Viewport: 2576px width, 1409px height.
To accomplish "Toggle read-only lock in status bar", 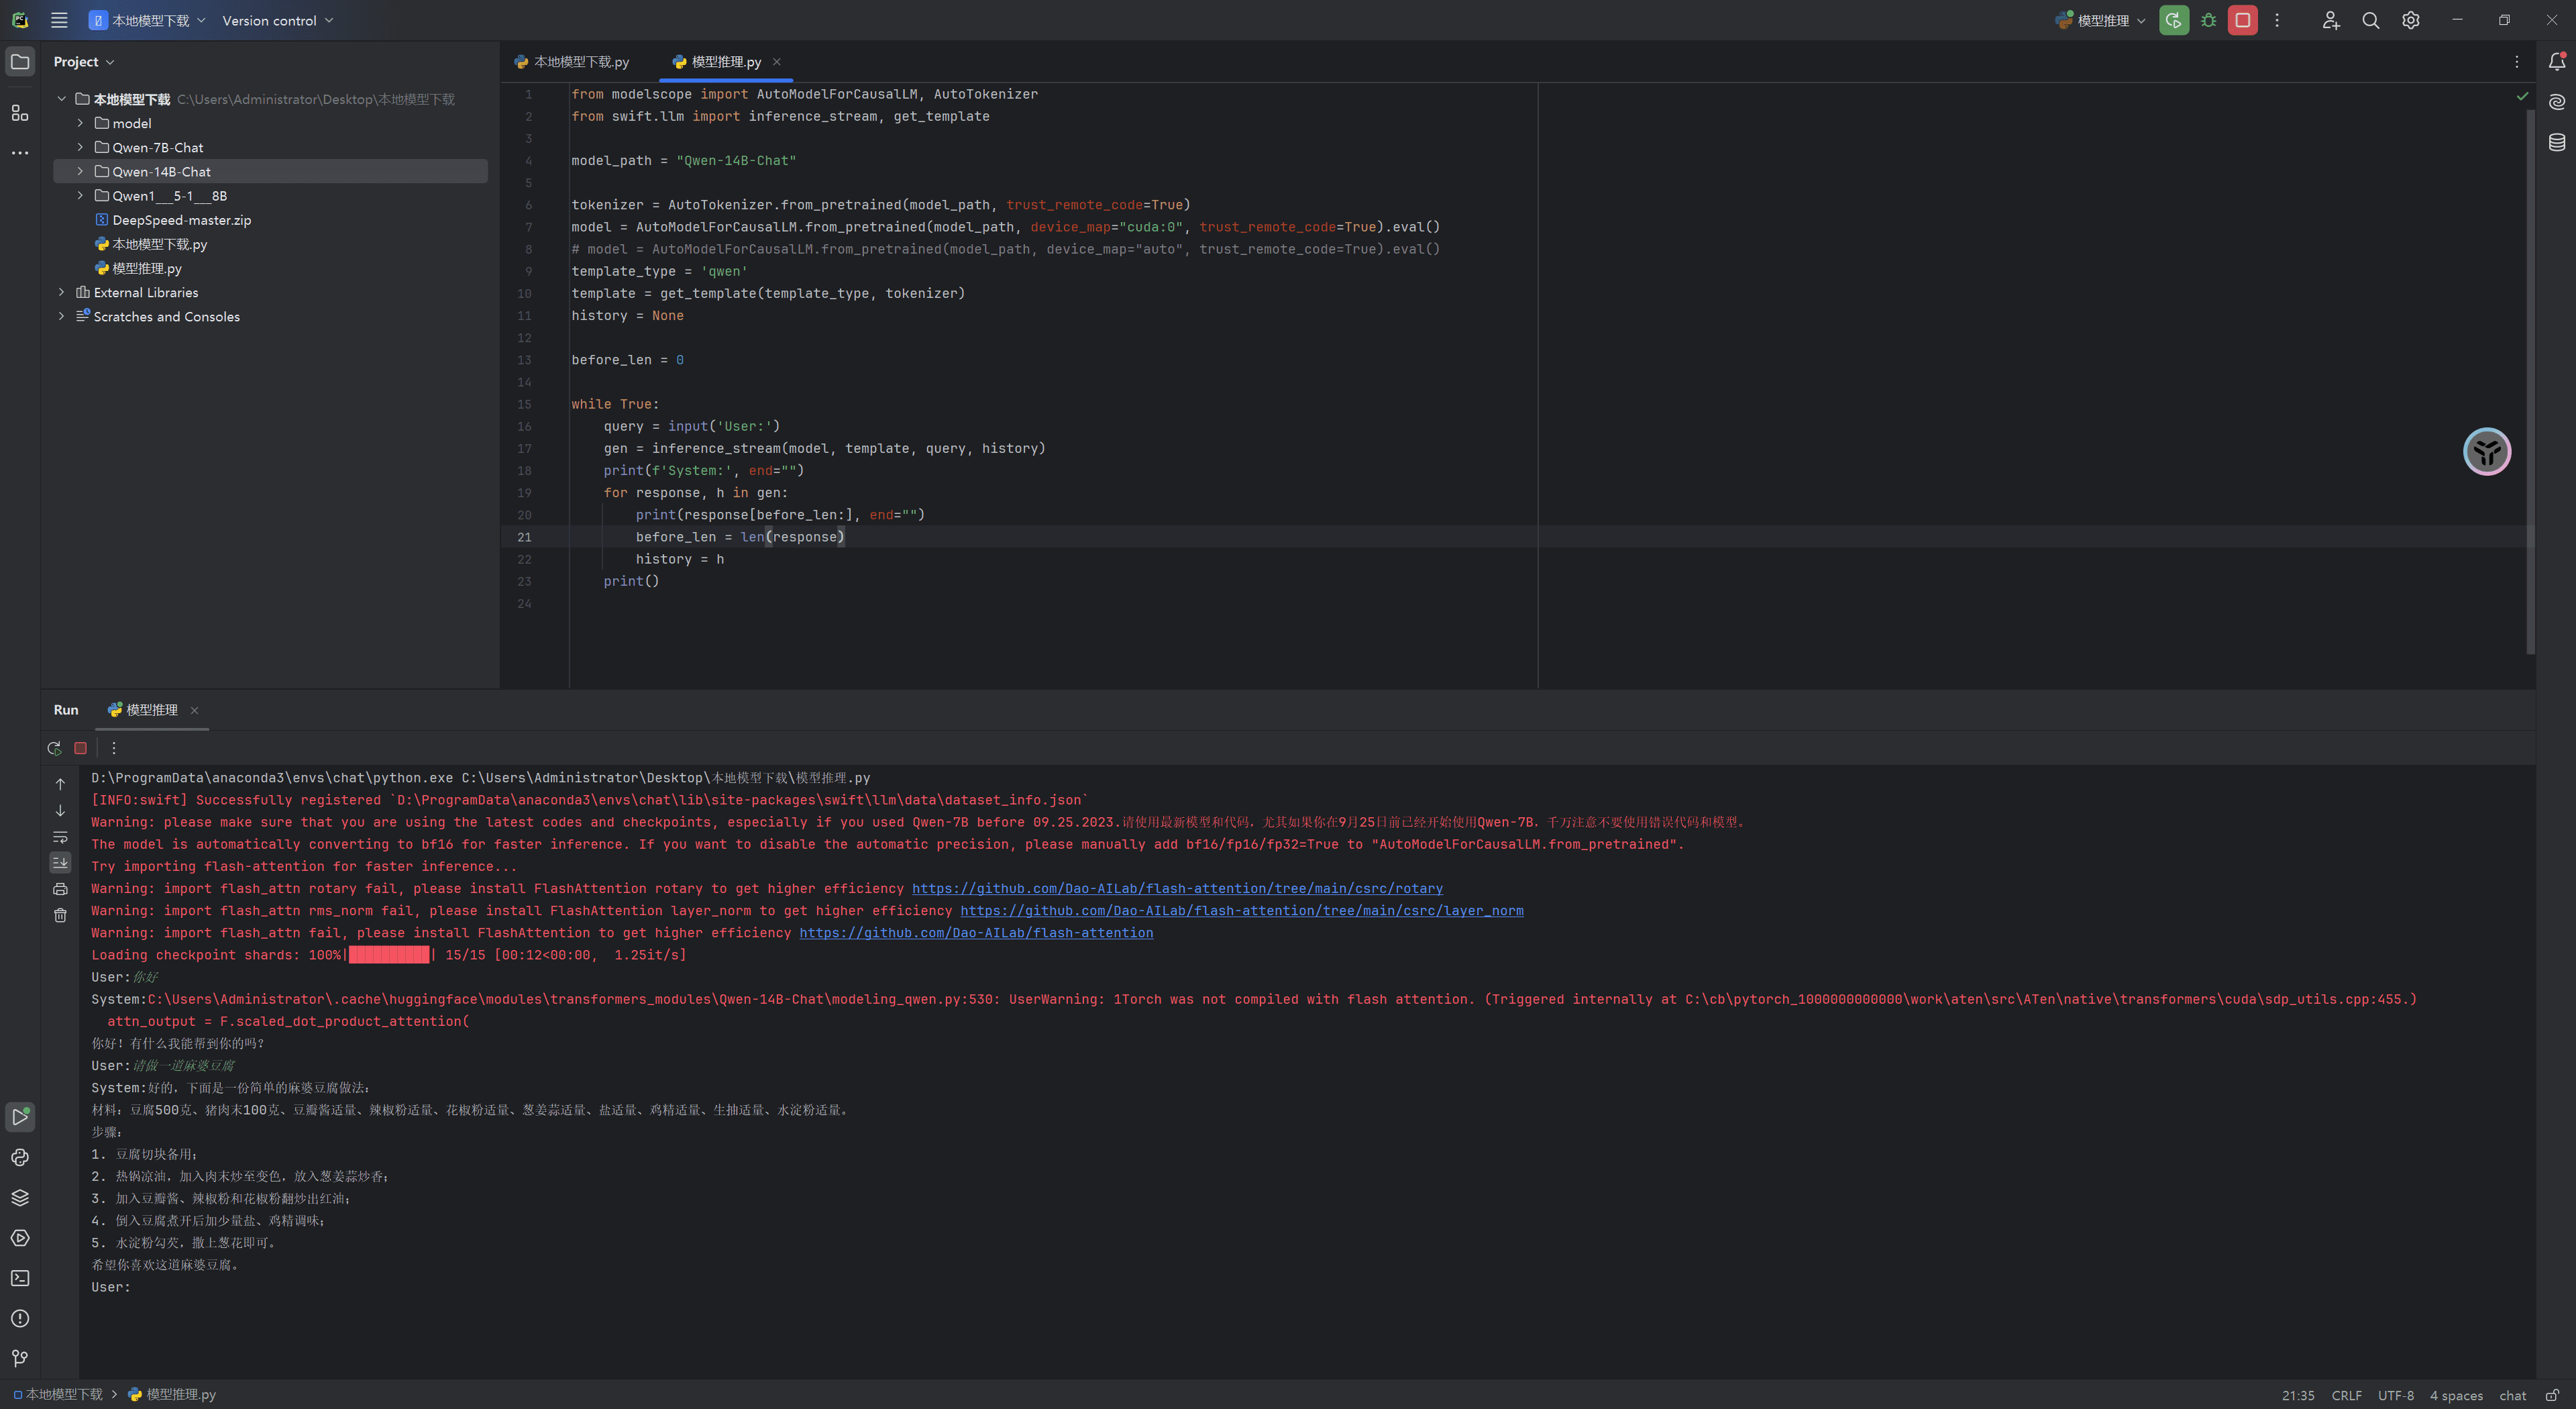I will (x=2551, y=1395).
